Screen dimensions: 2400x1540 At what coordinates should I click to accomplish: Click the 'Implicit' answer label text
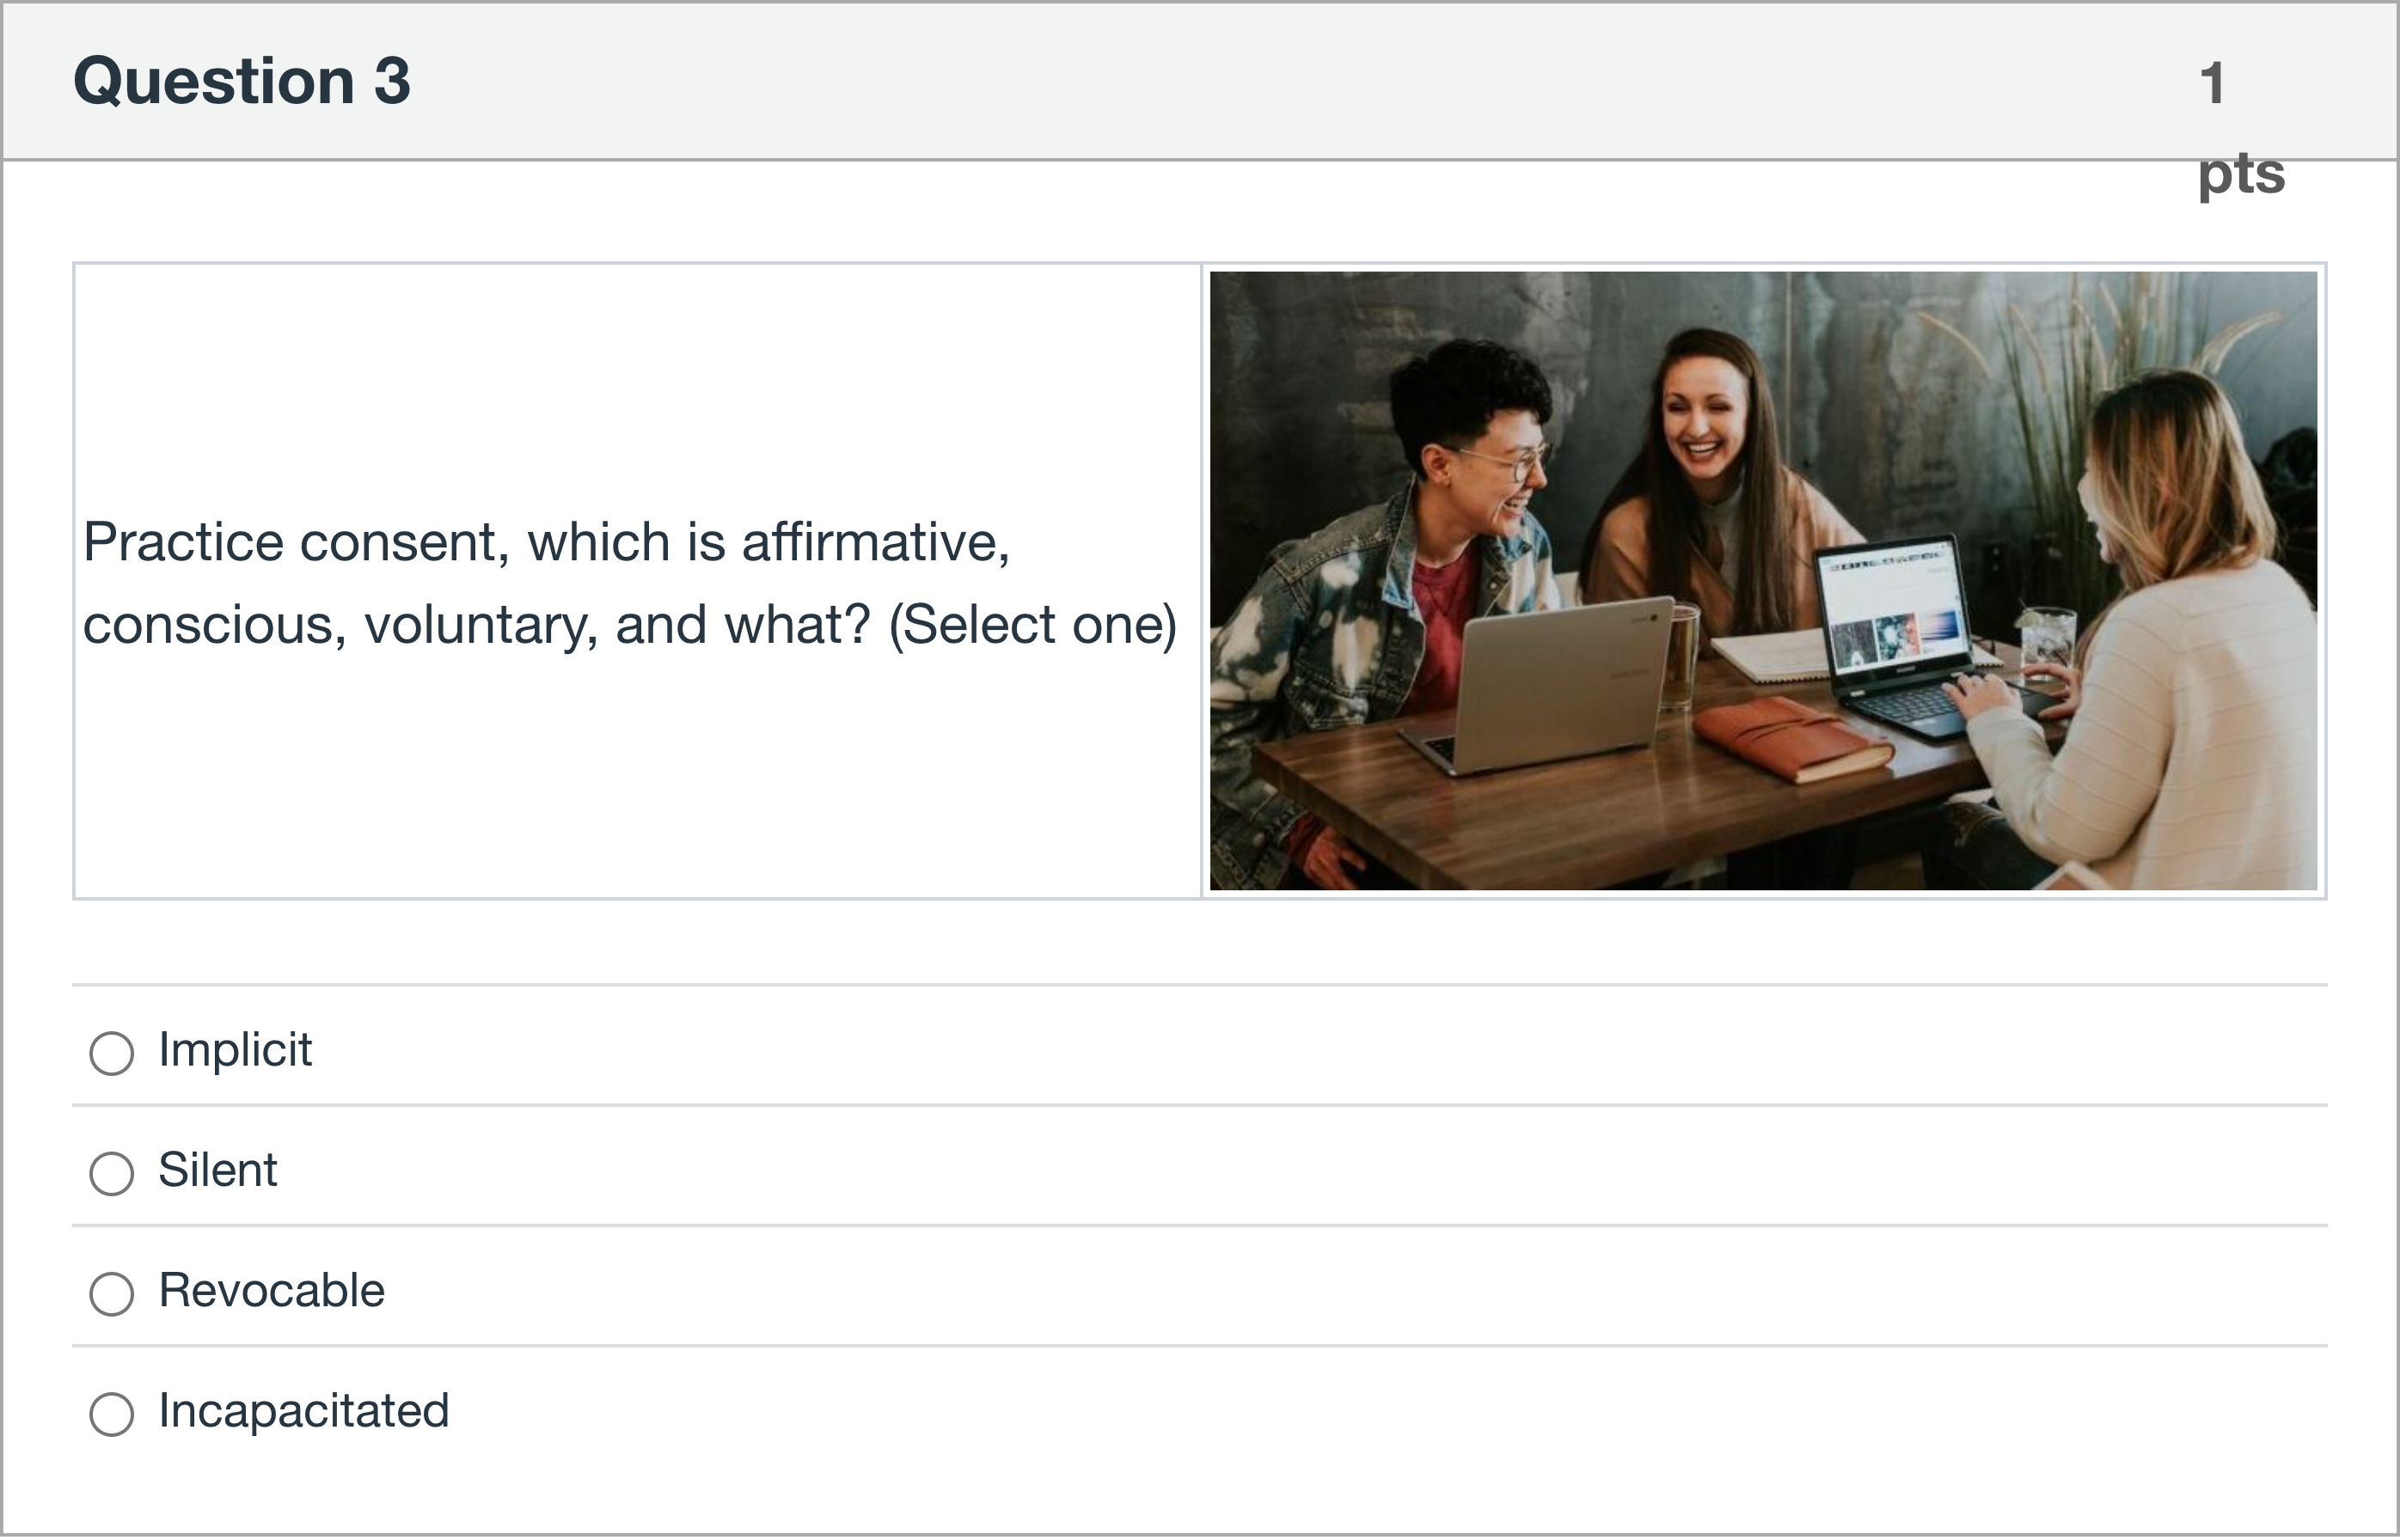pyautogui.click(x=235, y=1050)
